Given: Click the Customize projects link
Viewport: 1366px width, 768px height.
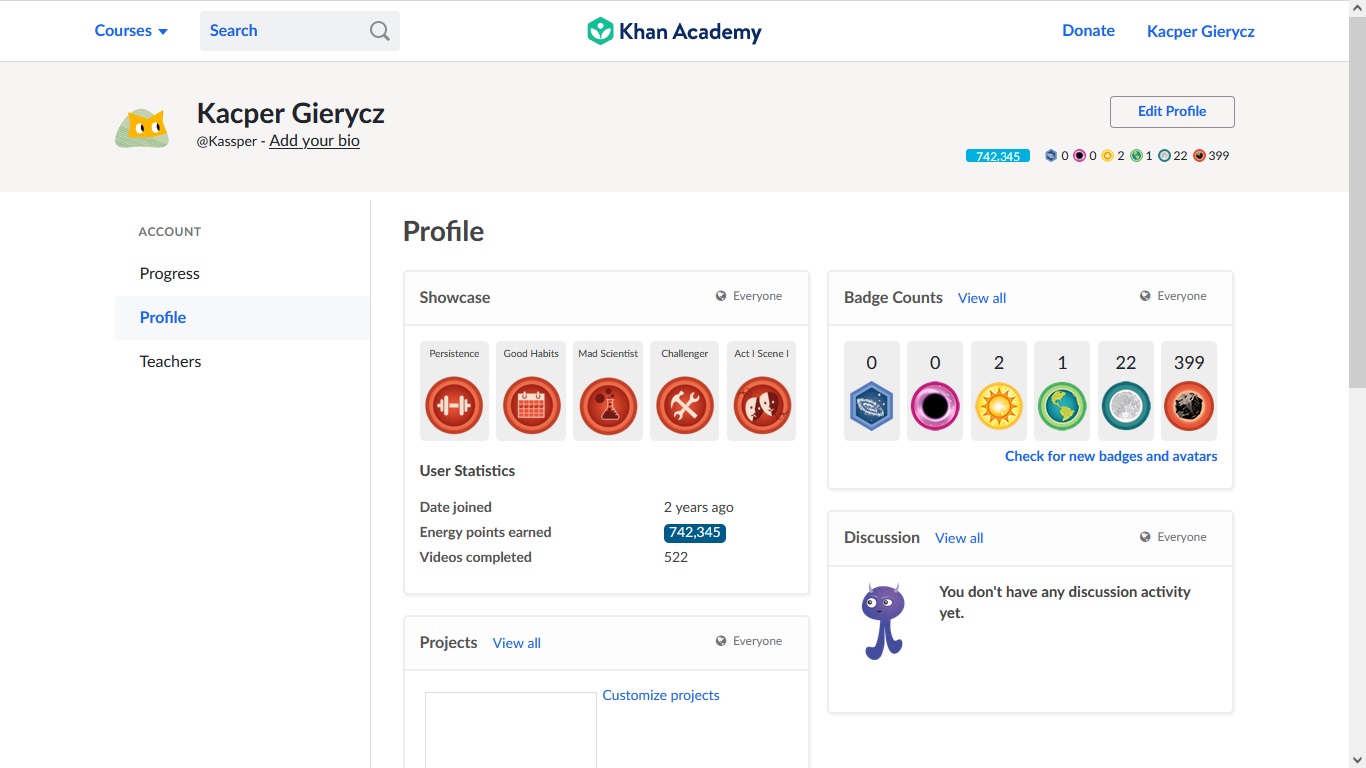Looking at the screenshot, I should 661,695.
